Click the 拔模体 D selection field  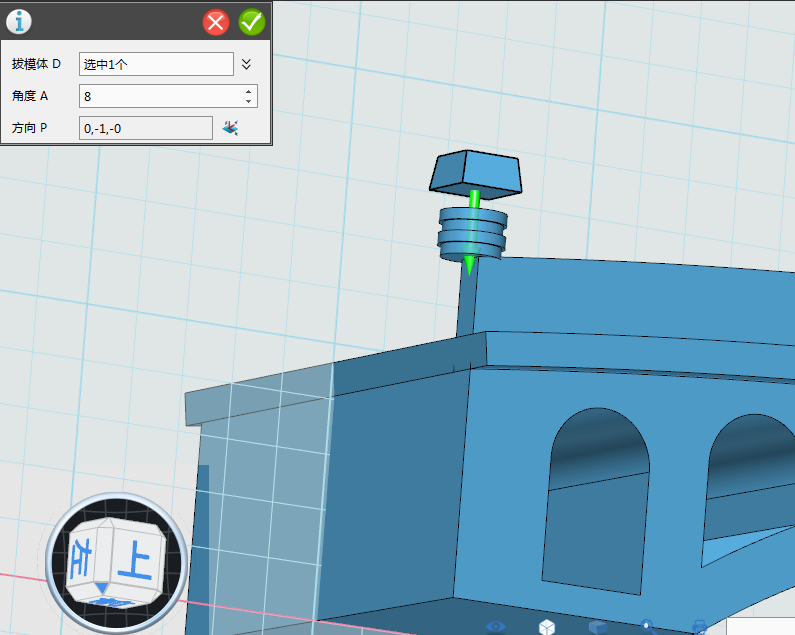click(x=156, y=64)
